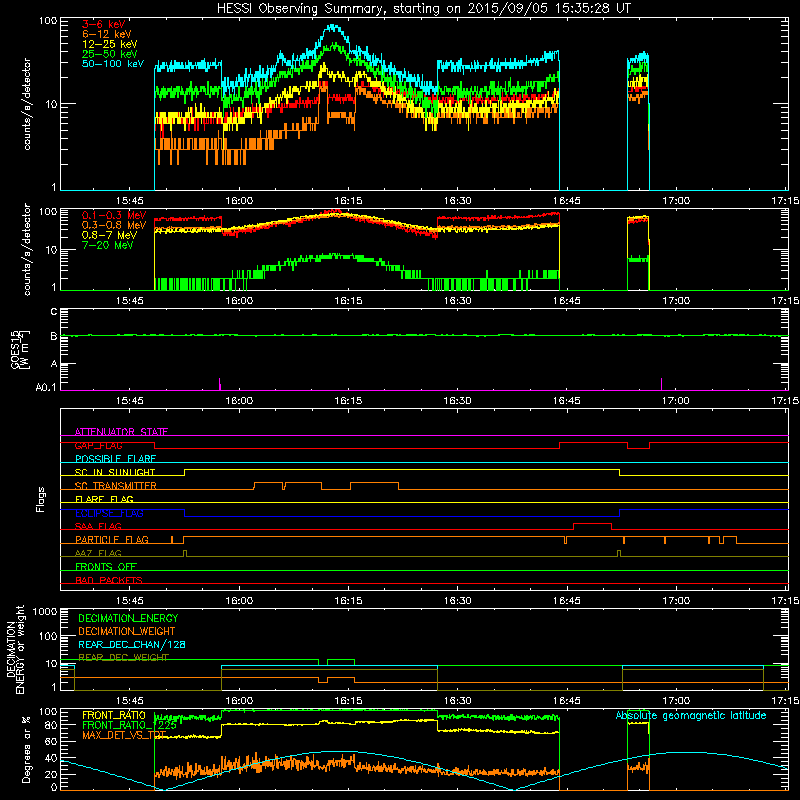Select the 0.1-0.3 MeV legend label
The image size is (800, 800).
(x=114, y=215)
